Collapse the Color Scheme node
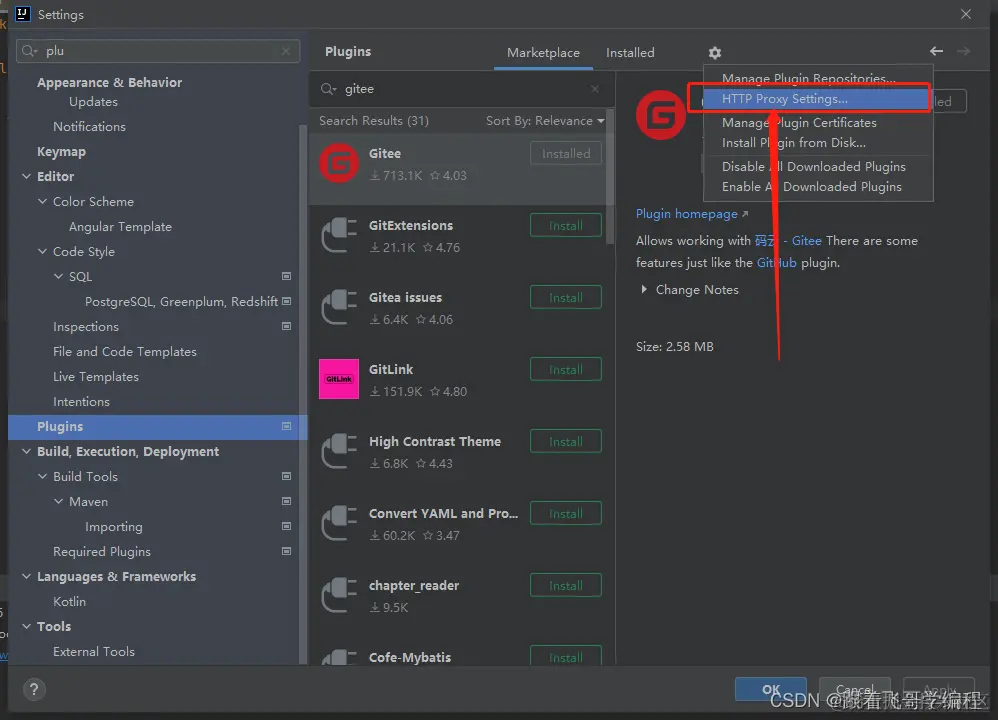 (x=42, y=201)
